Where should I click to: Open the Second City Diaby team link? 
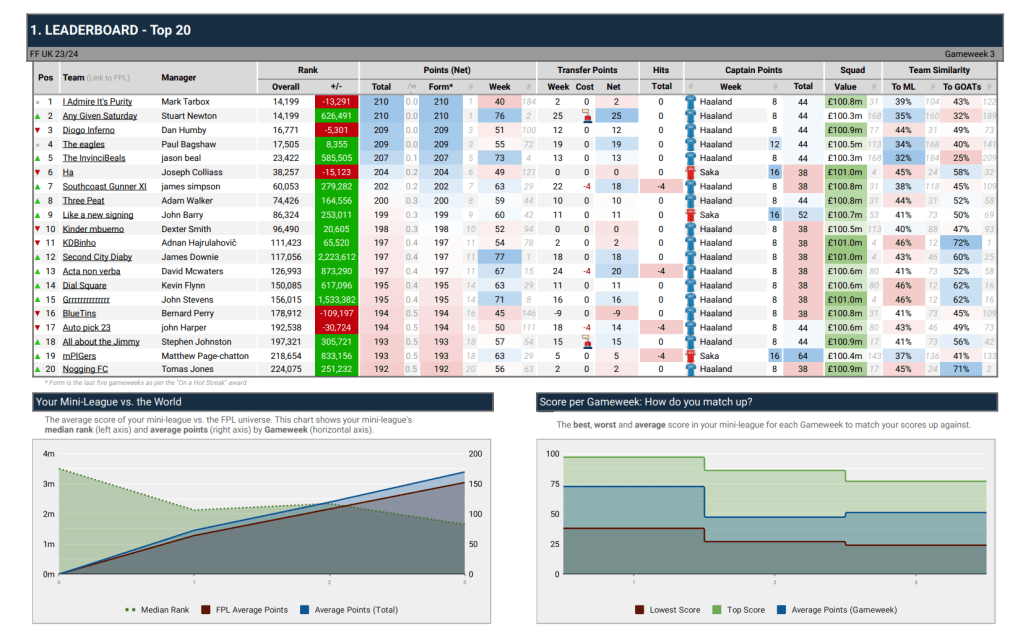(x=98, y=257)
